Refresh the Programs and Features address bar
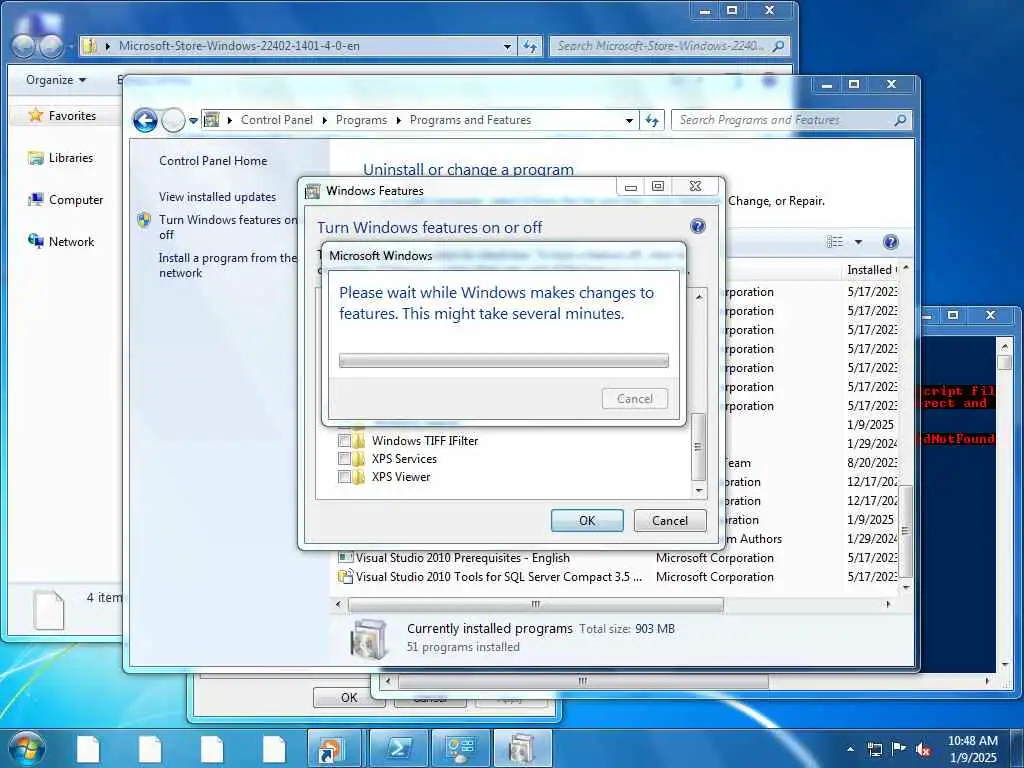The height and width of the screenshot is (768, 1024). click(x=652, y=120)
